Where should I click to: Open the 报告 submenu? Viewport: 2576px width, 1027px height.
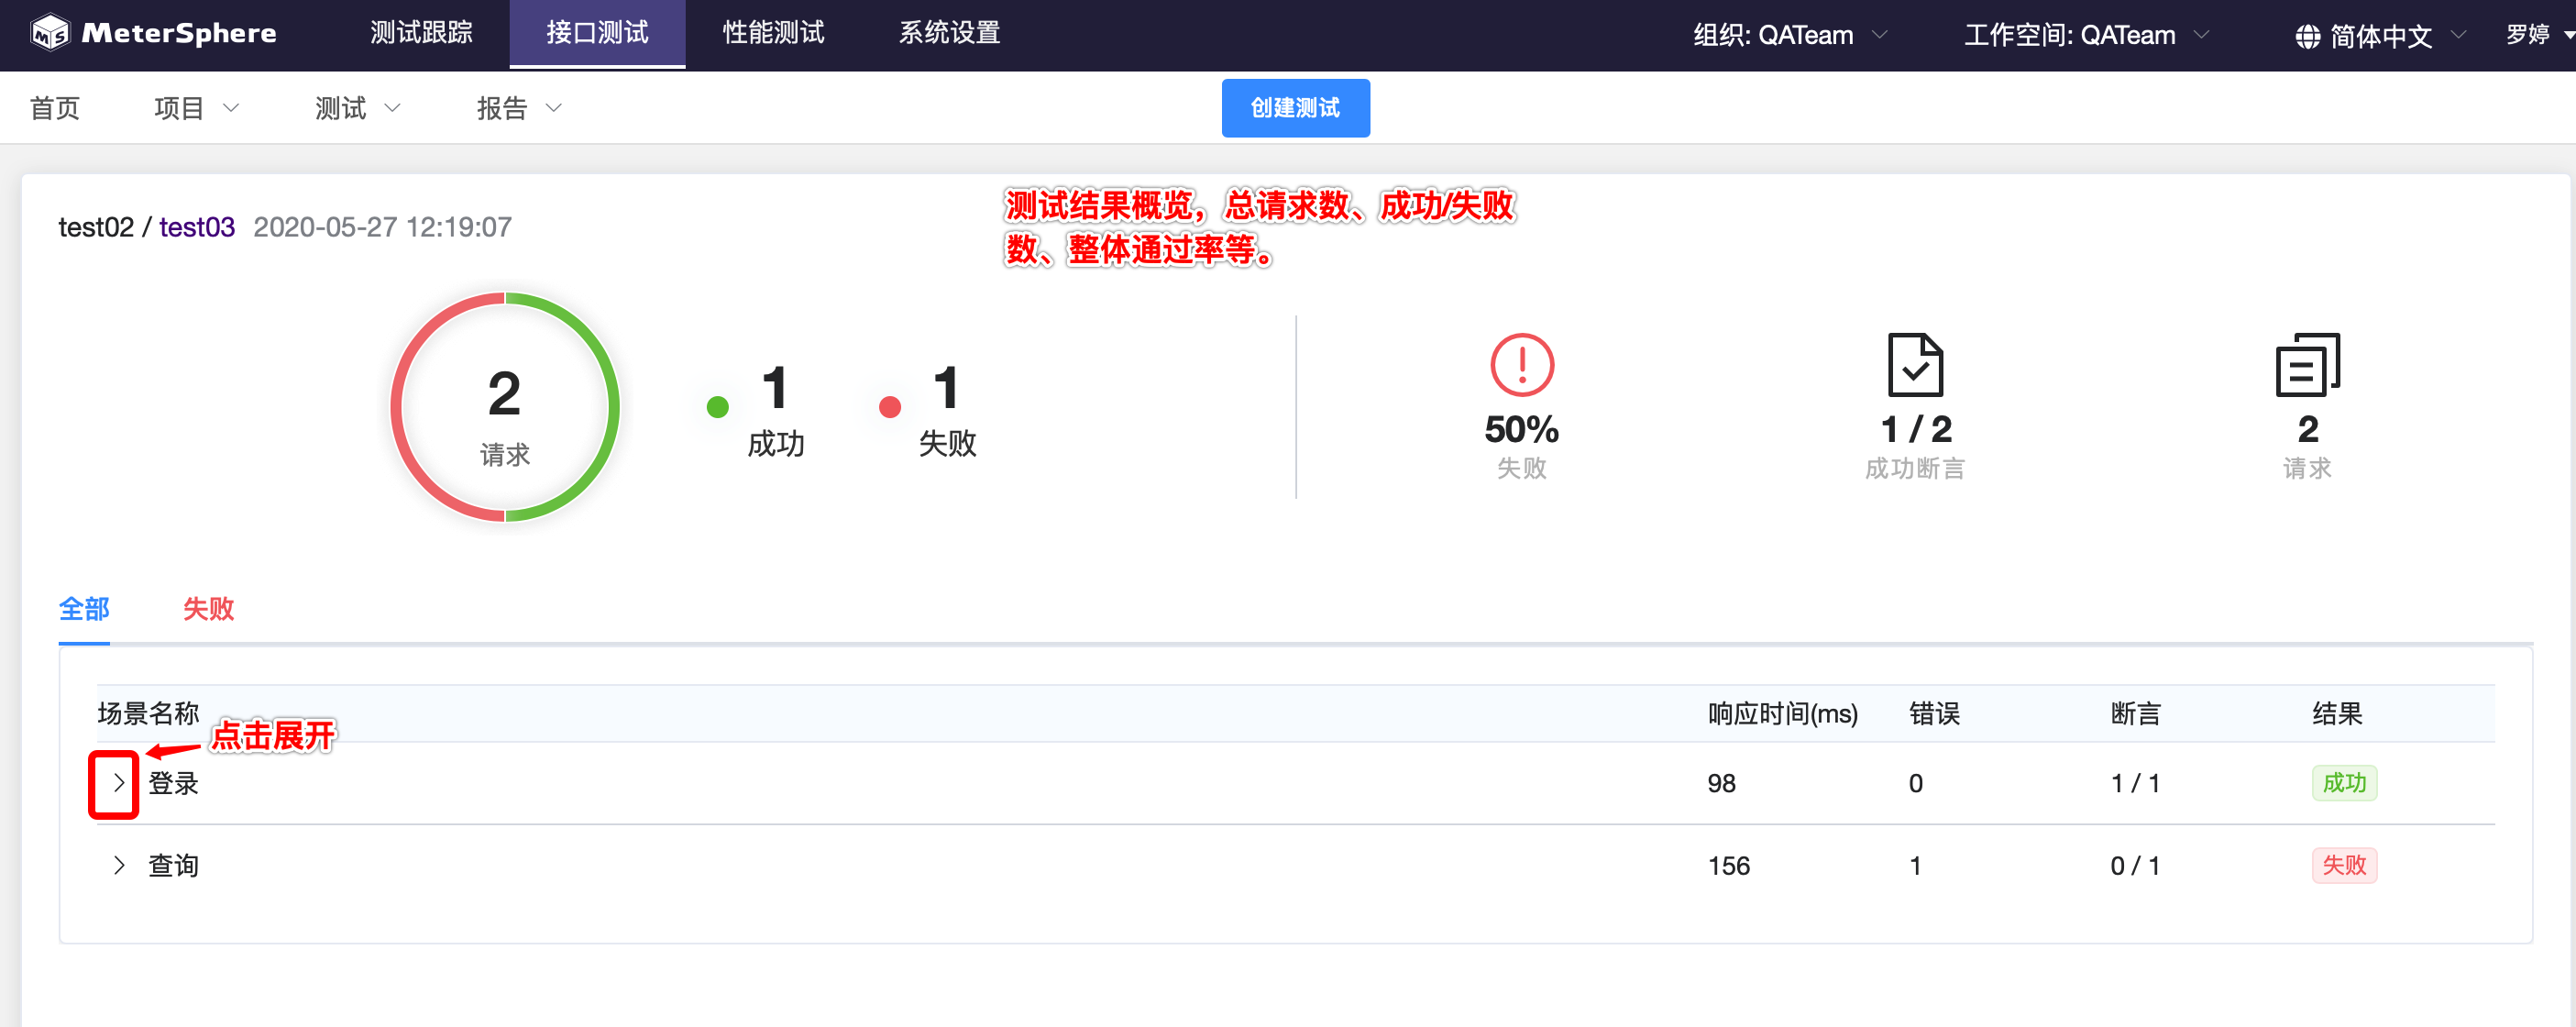click(x=519, y=108)
